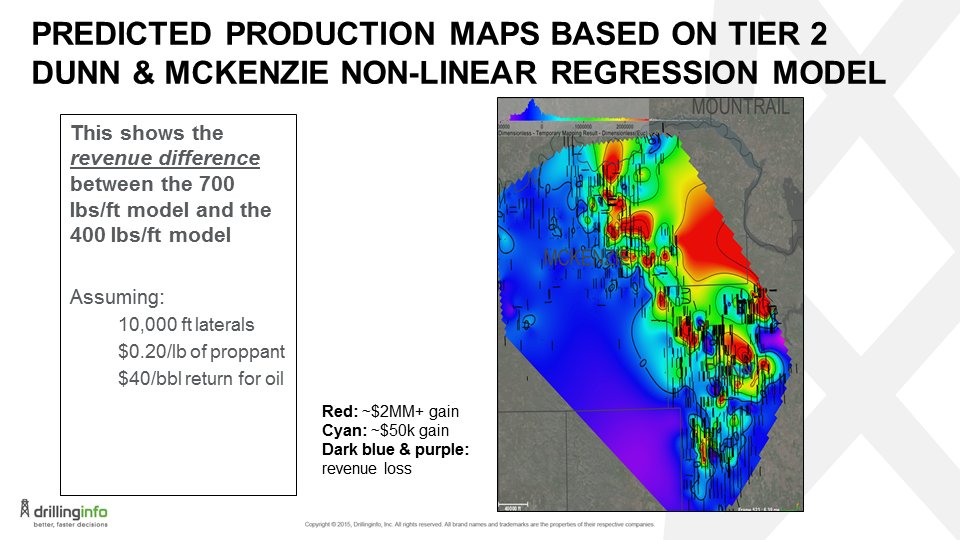Click the 'Assuming:' label
This screenshot has width=960, height=540.
tap(117, 297)
